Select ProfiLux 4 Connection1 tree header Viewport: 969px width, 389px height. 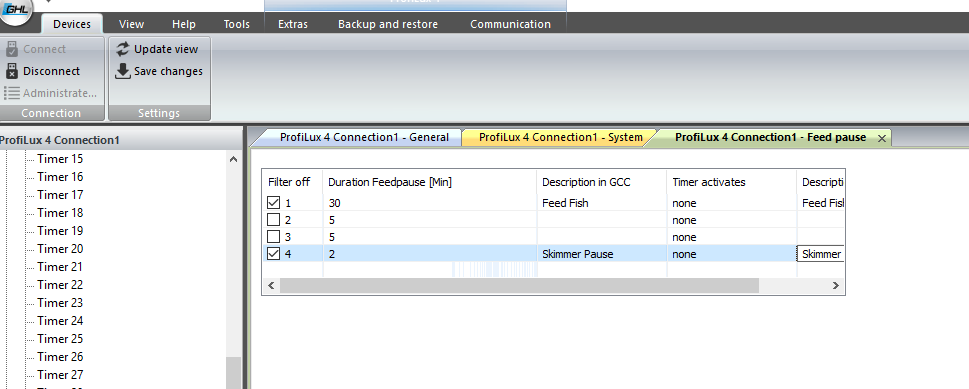[x=60, y=140]
